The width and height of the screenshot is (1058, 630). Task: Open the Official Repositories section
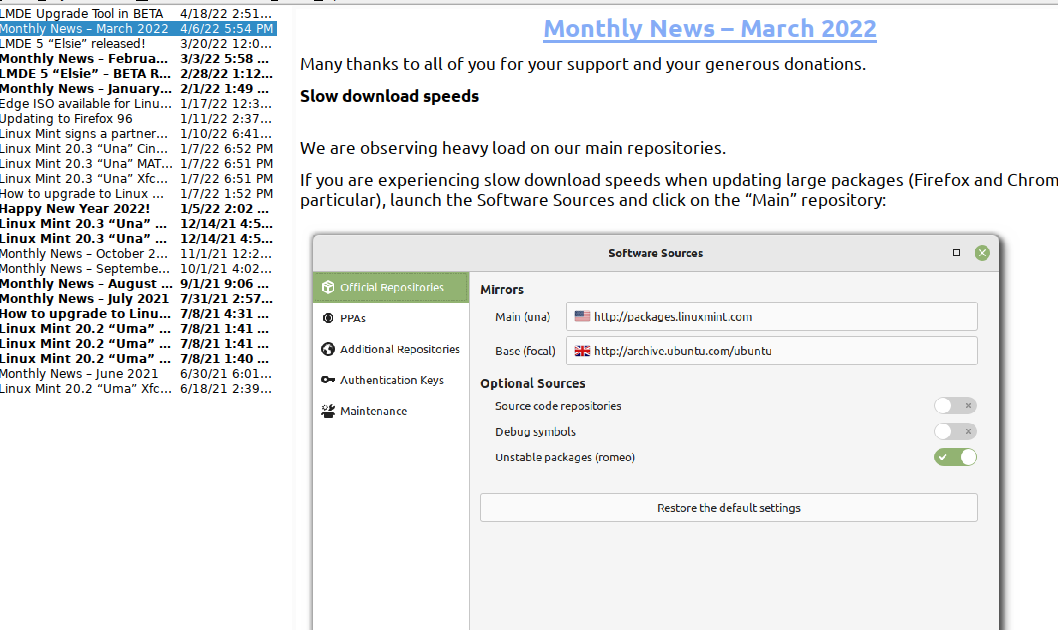pos(388,286)
